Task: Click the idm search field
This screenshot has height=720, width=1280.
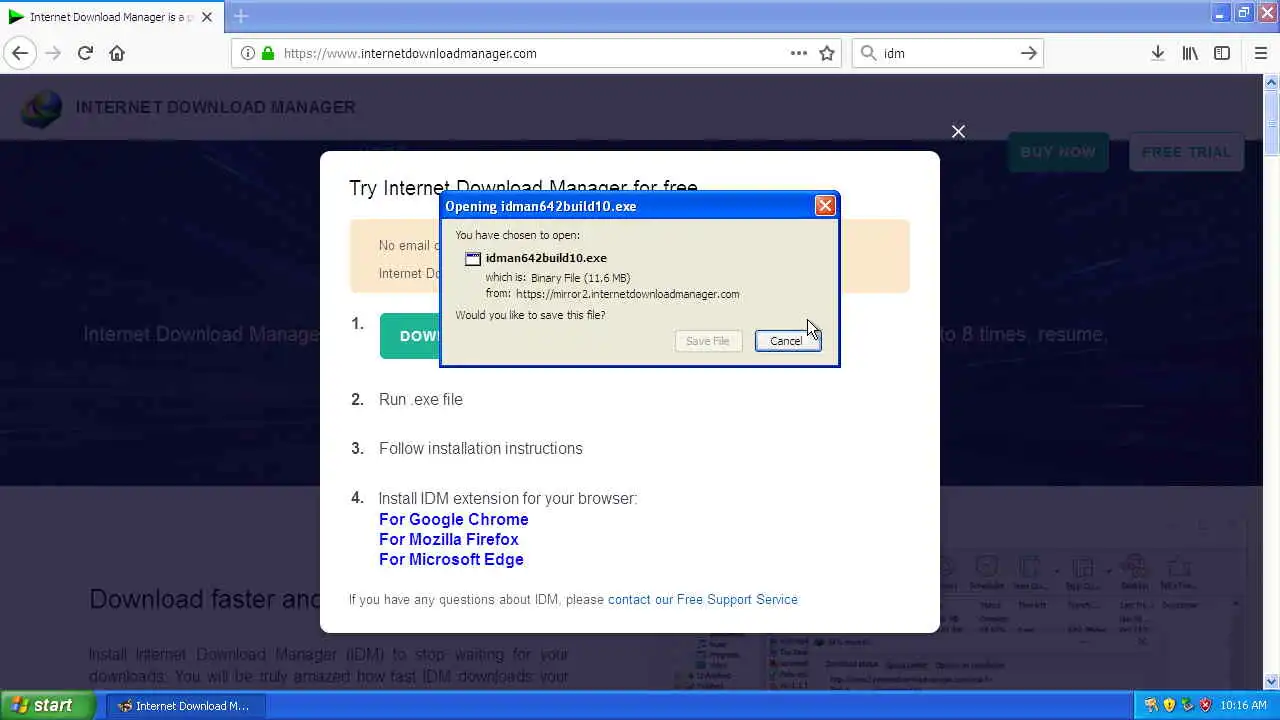Action: pyautogui.click(x=948, y=53)
